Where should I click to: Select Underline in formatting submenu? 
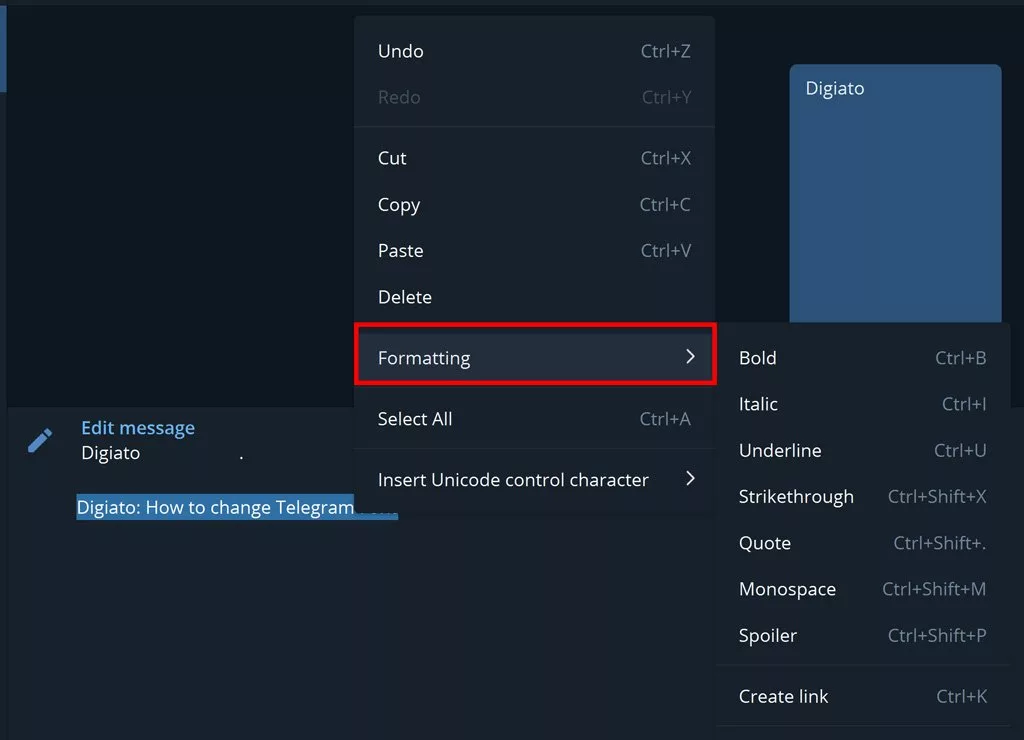780,451
